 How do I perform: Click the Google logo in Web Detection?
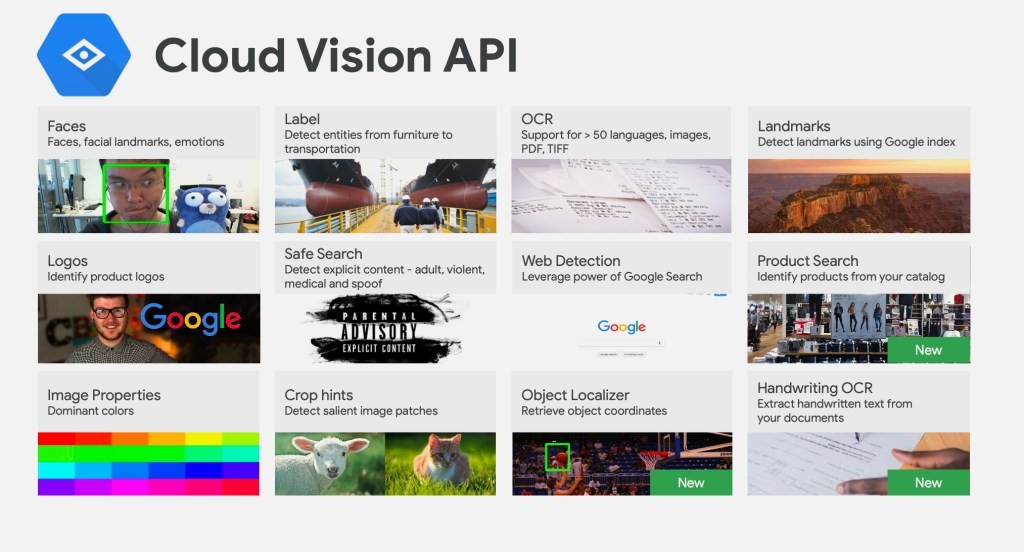pos(622,326)
